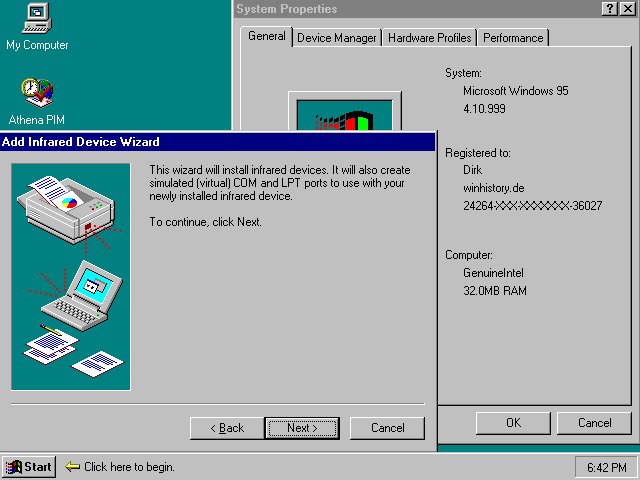640x480 pixels.
Task: Click the 'GenuineIntel' processor text
Action: 493,273
